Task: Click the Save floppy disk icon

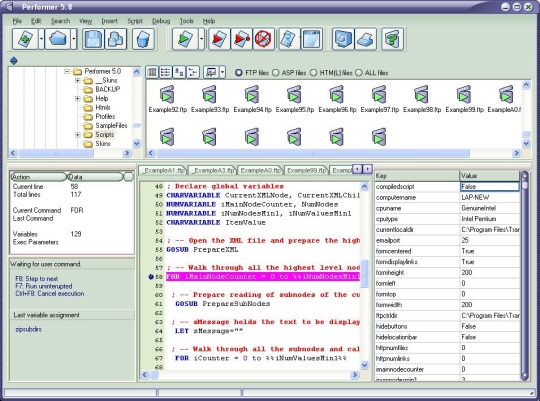Action: click(93, 39)
